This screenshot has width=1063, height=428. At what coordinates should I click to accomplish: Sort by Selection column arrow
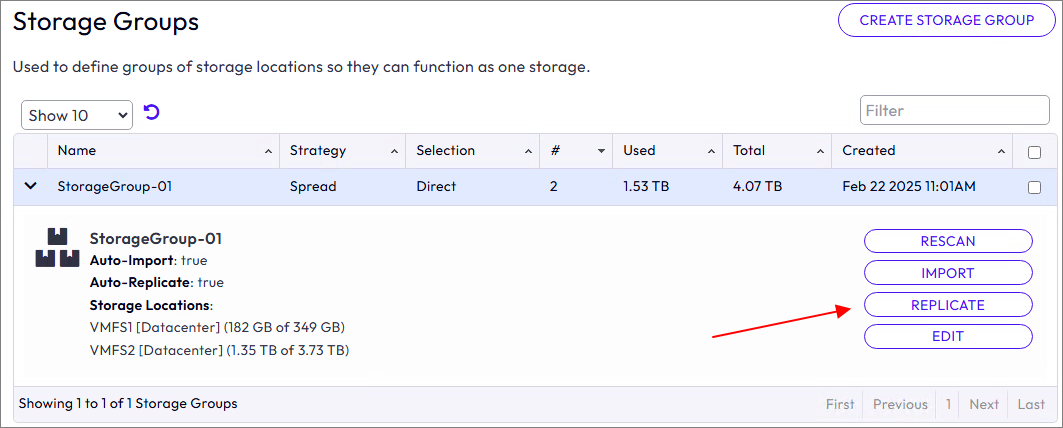[x=529, y=152]
